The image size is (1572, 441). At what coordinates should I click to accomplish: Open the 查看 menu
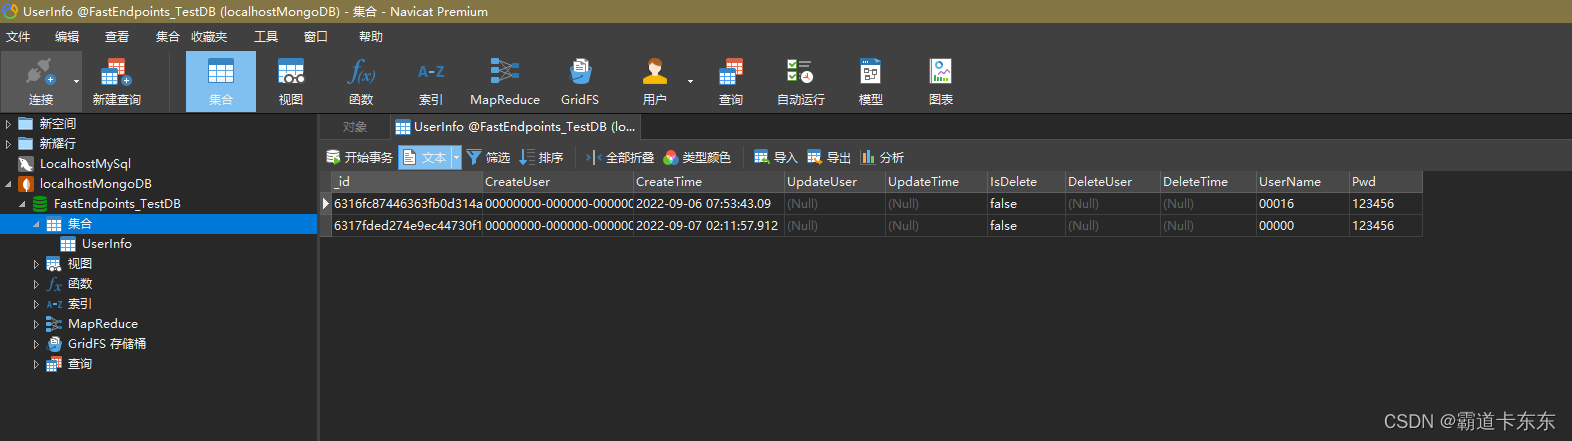pos(117,37)
